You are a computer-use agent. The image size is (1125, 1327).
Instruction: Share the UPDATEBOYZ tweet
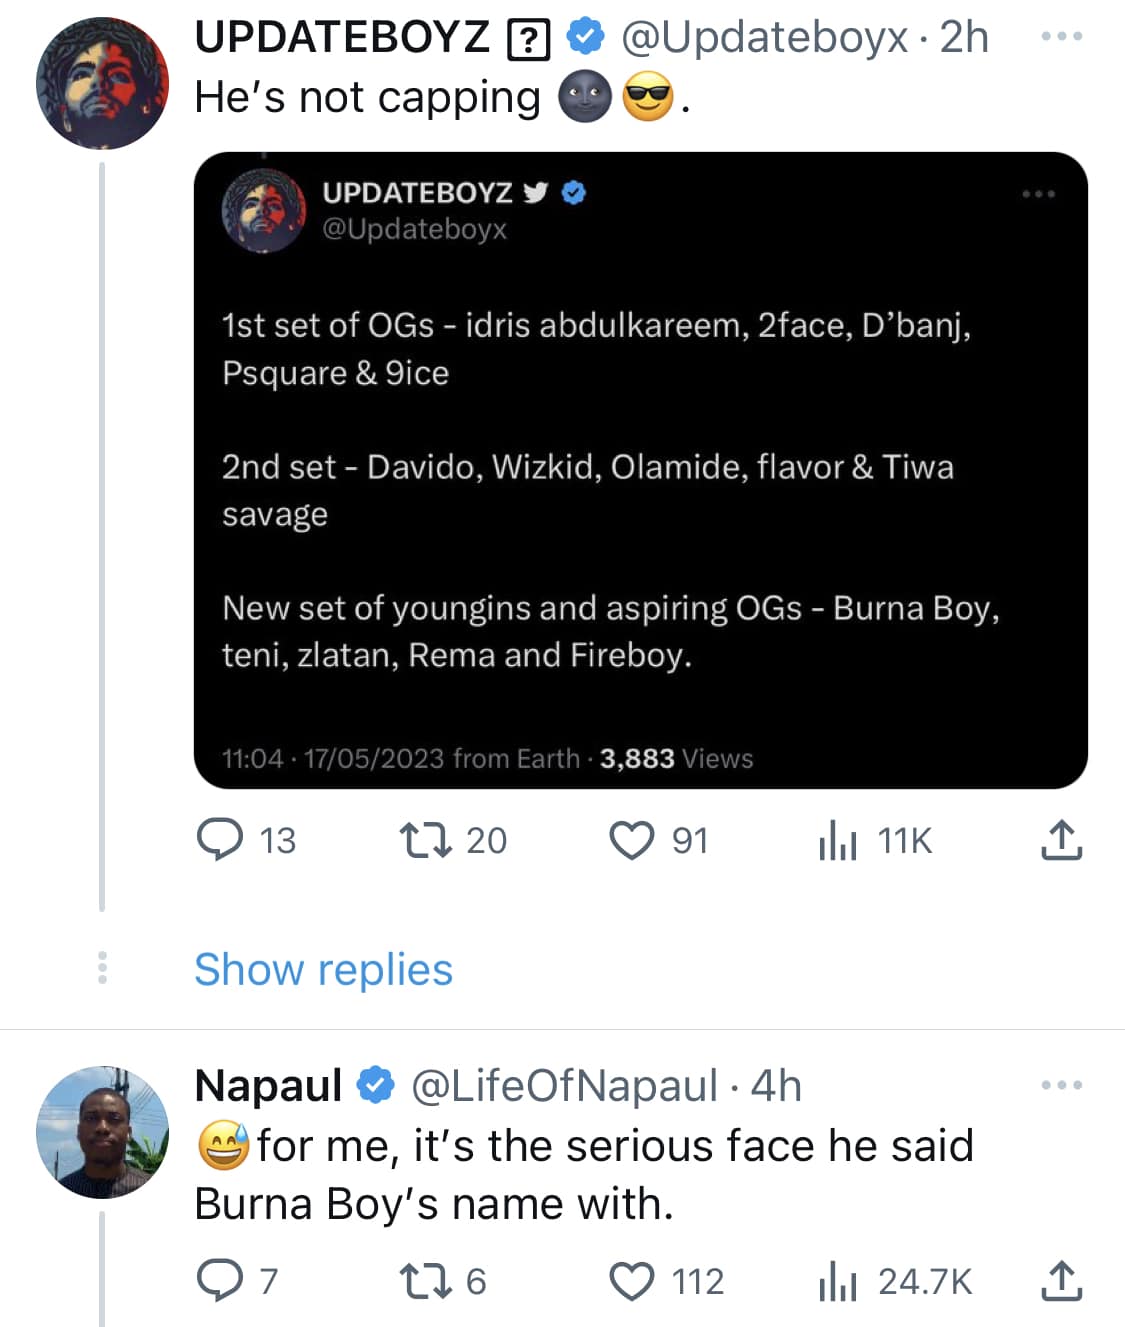coord(1061,840)
